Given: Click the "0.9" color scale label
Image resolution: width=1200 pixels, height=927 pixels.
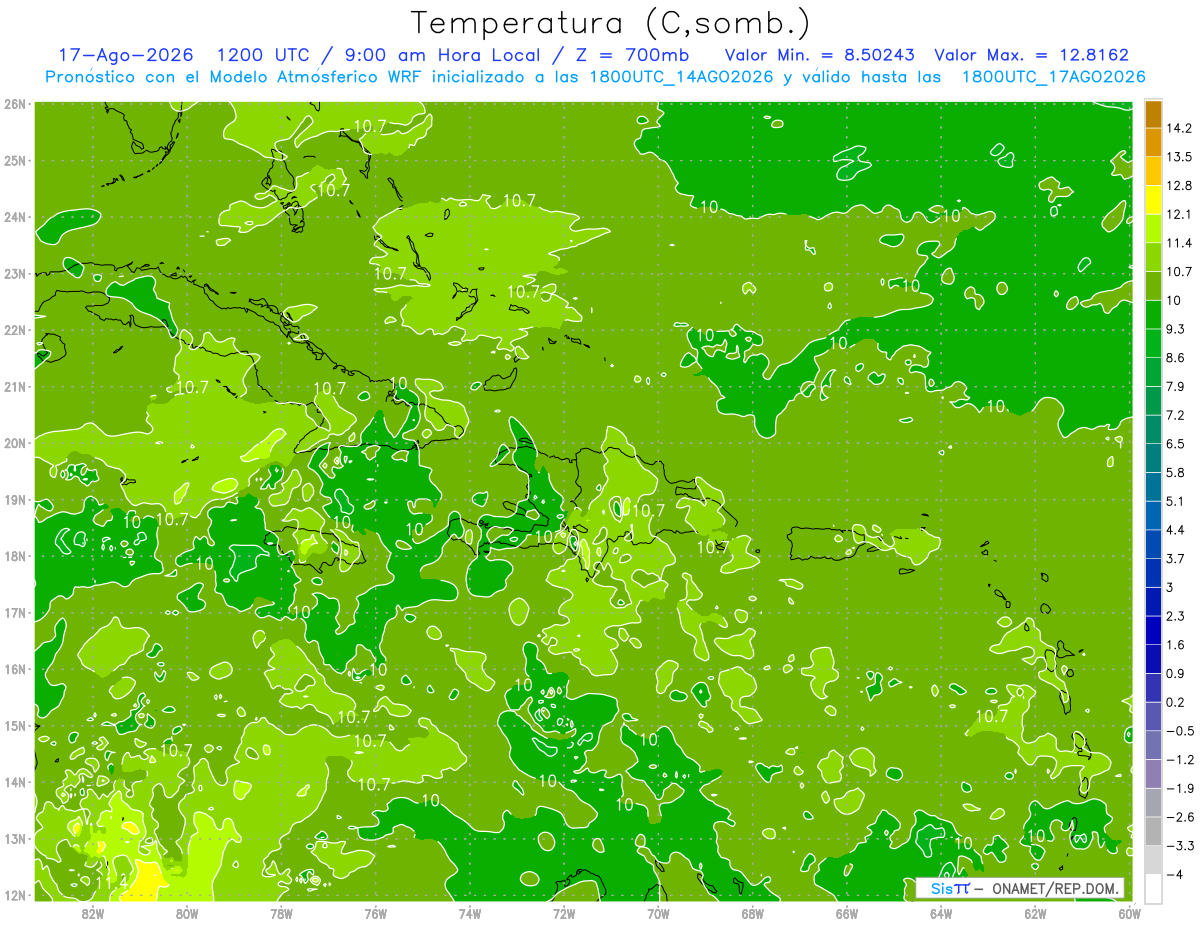Looking at the screenshot, I should (x=1176, y=672).
